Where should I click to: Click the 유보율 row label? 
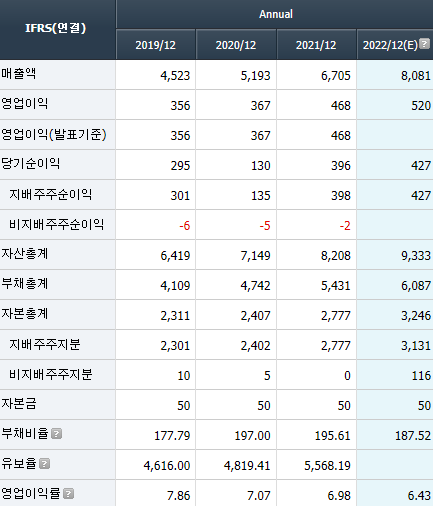click(x=19, y=463)
